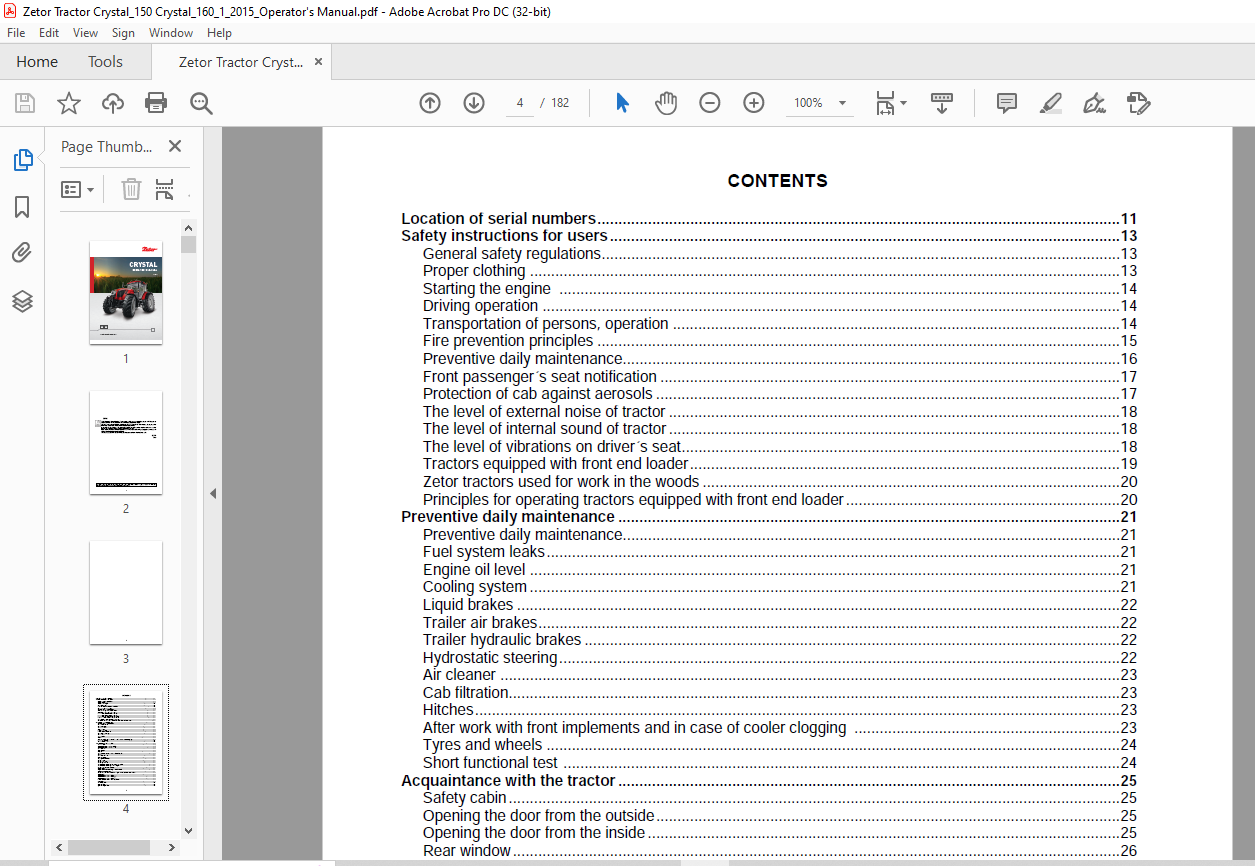Close the Page Thumbnails panel
Image resolution: width=1255 pixels, height=866 pixels.
(175, 146)
